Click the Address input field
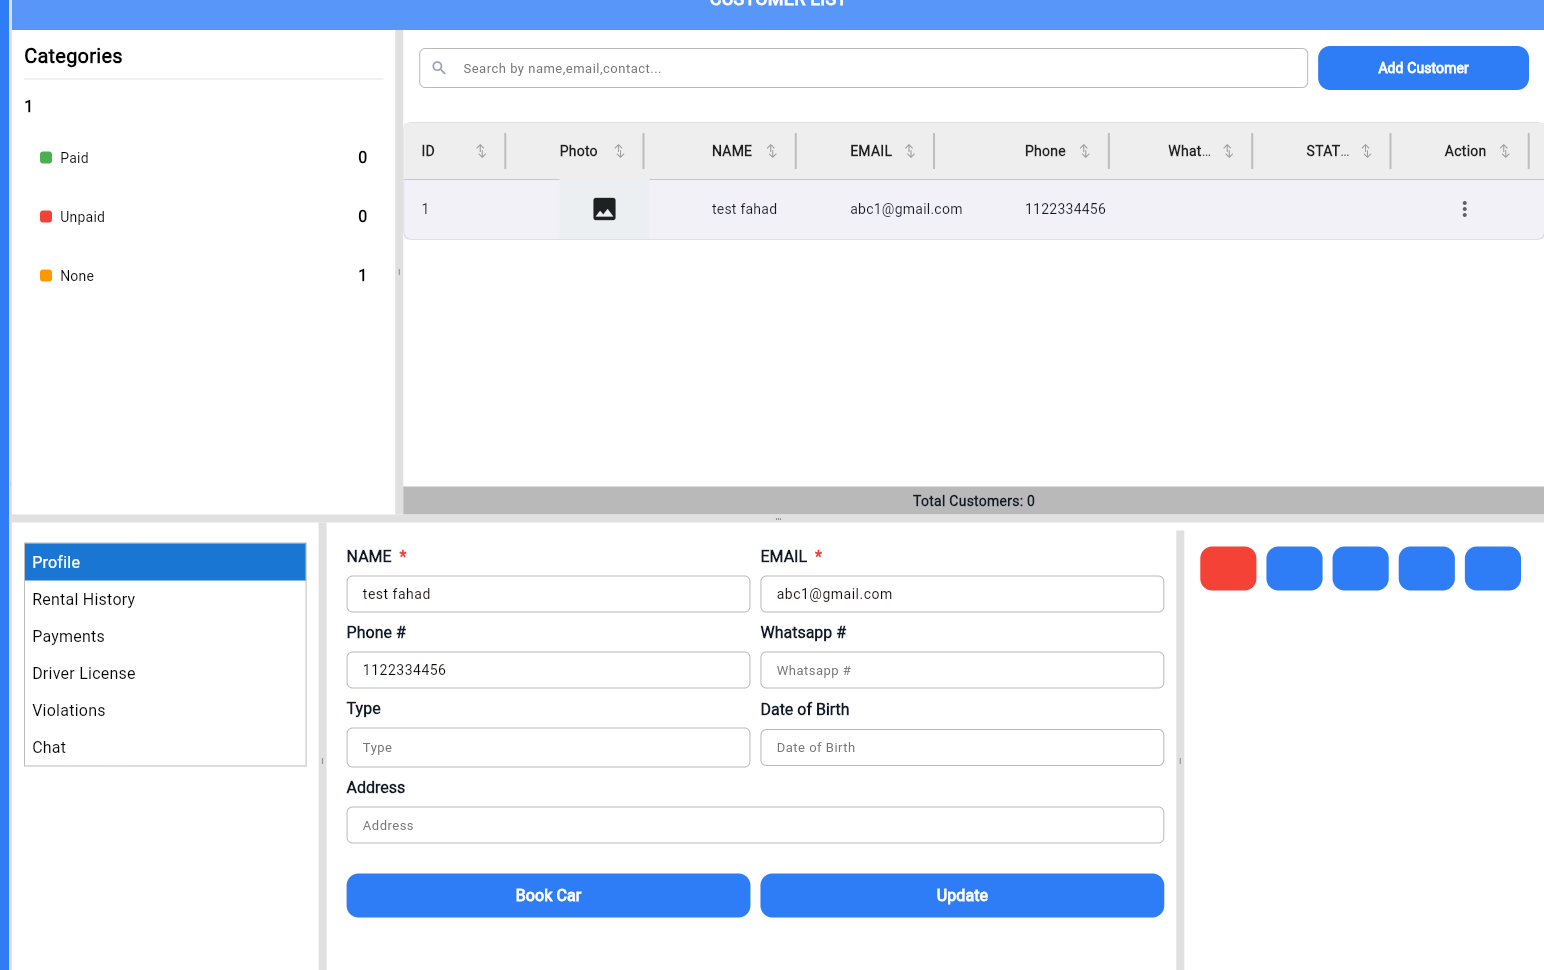 754,825
